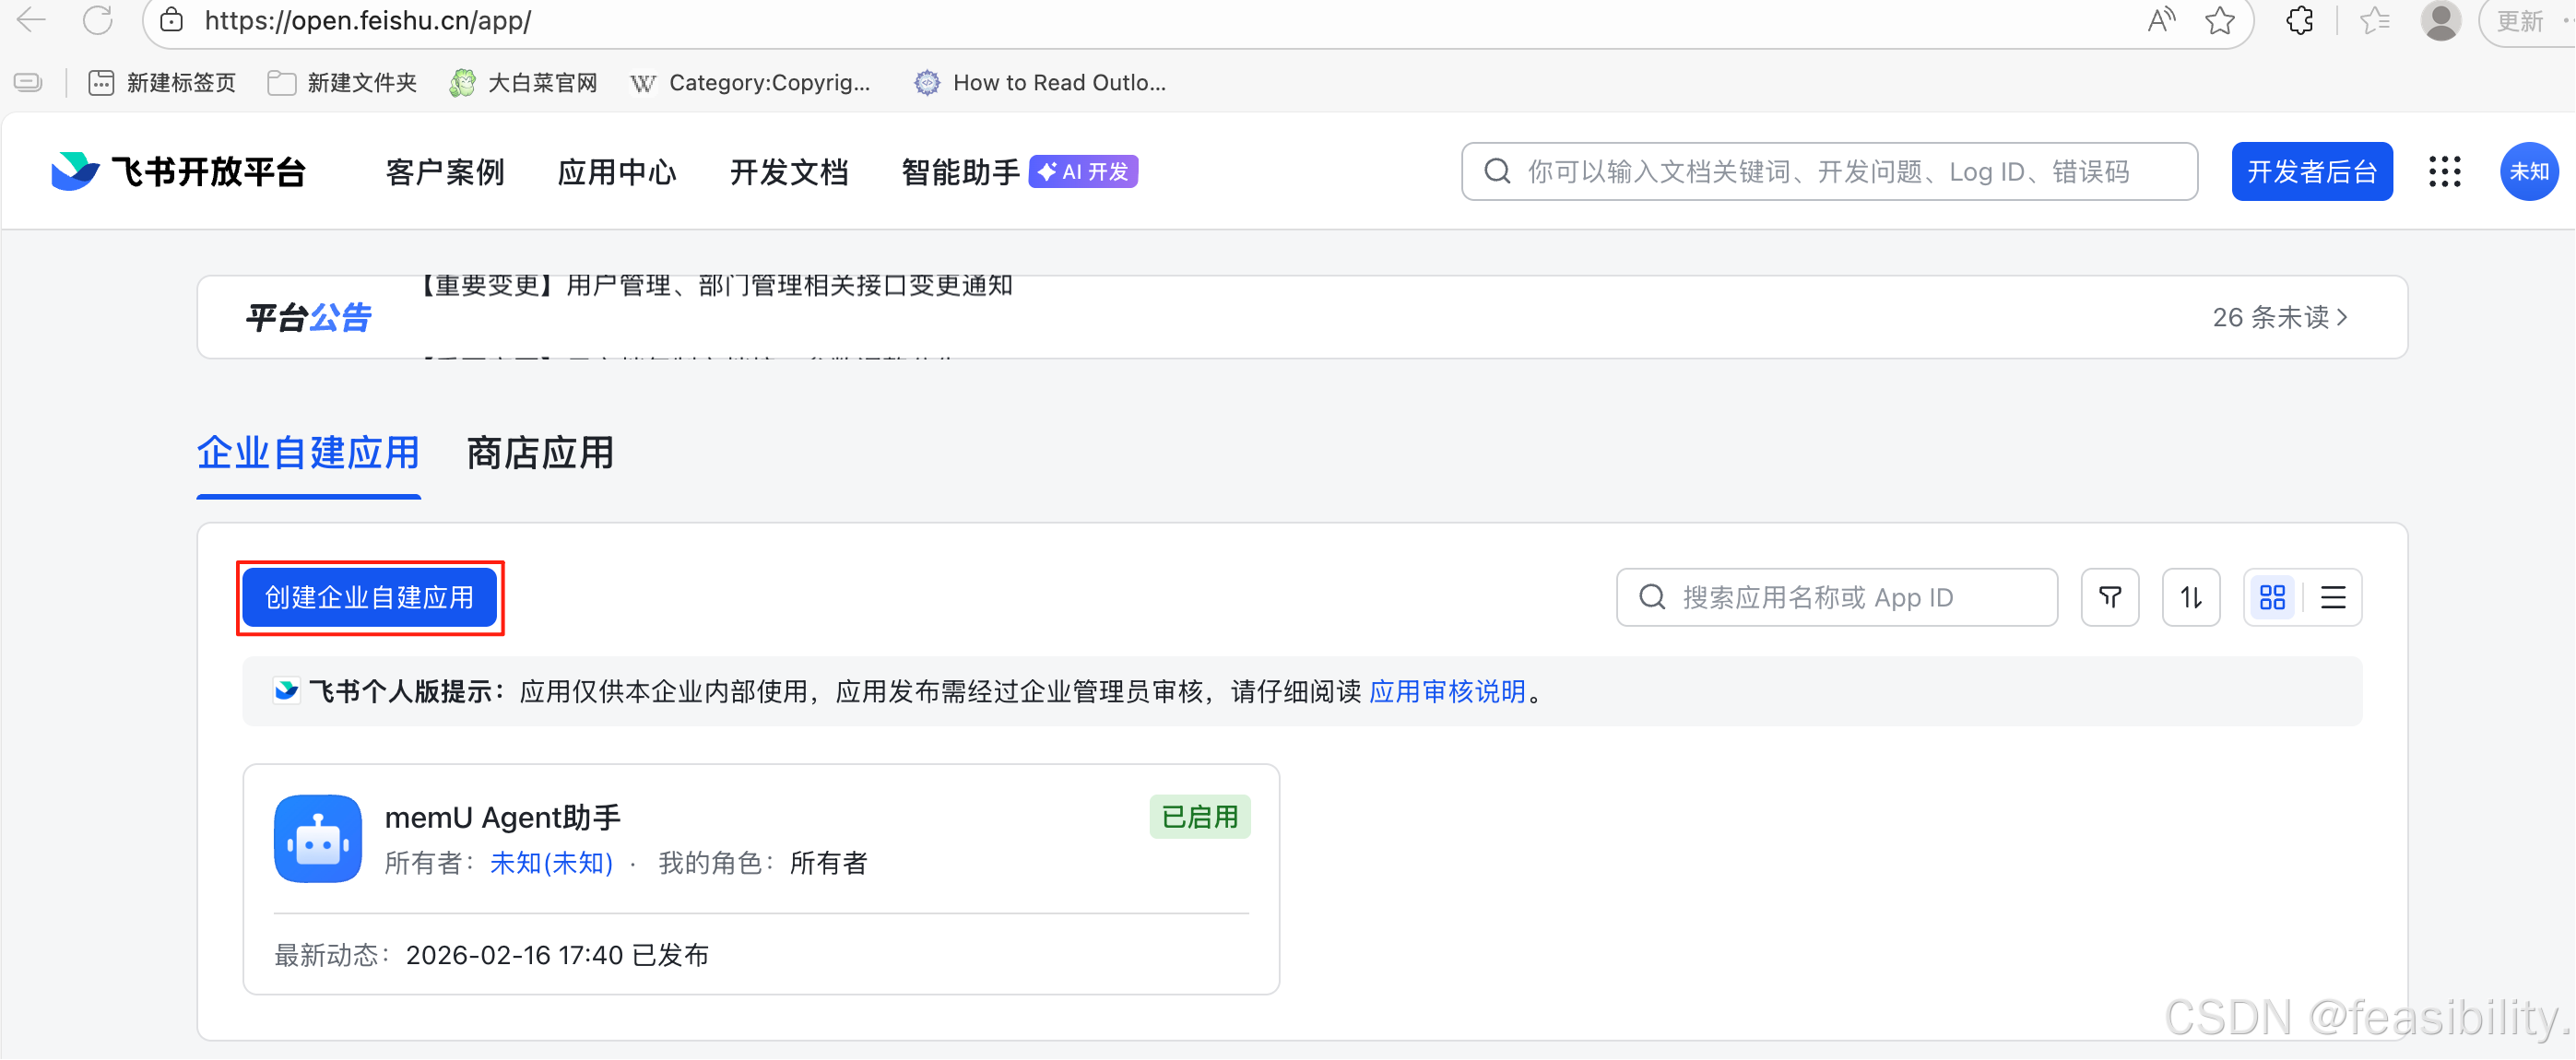
Task: Click the AI 开发 gradient badge
Action: (x=1082, y=171)
